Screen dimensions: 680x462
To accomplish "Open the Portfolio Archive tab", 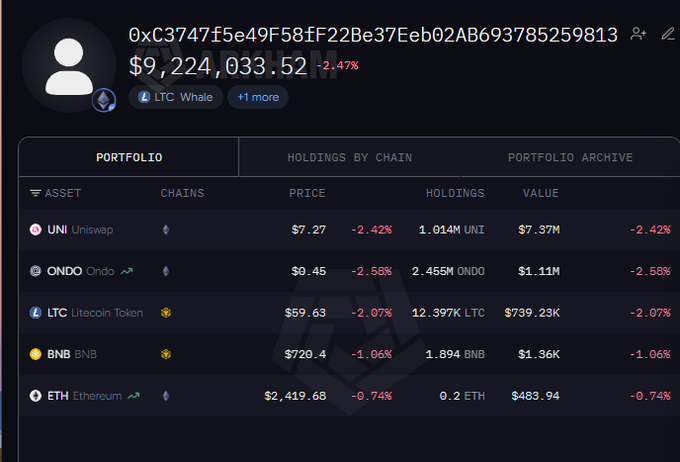I will pyautogui.click(x=570, y=157).
